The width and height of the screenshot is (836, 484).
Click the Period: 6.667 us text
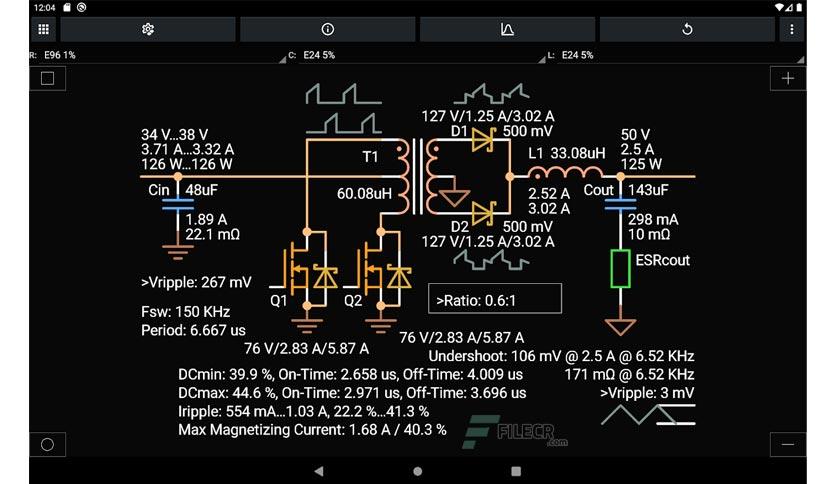click(x=193, y=330)
